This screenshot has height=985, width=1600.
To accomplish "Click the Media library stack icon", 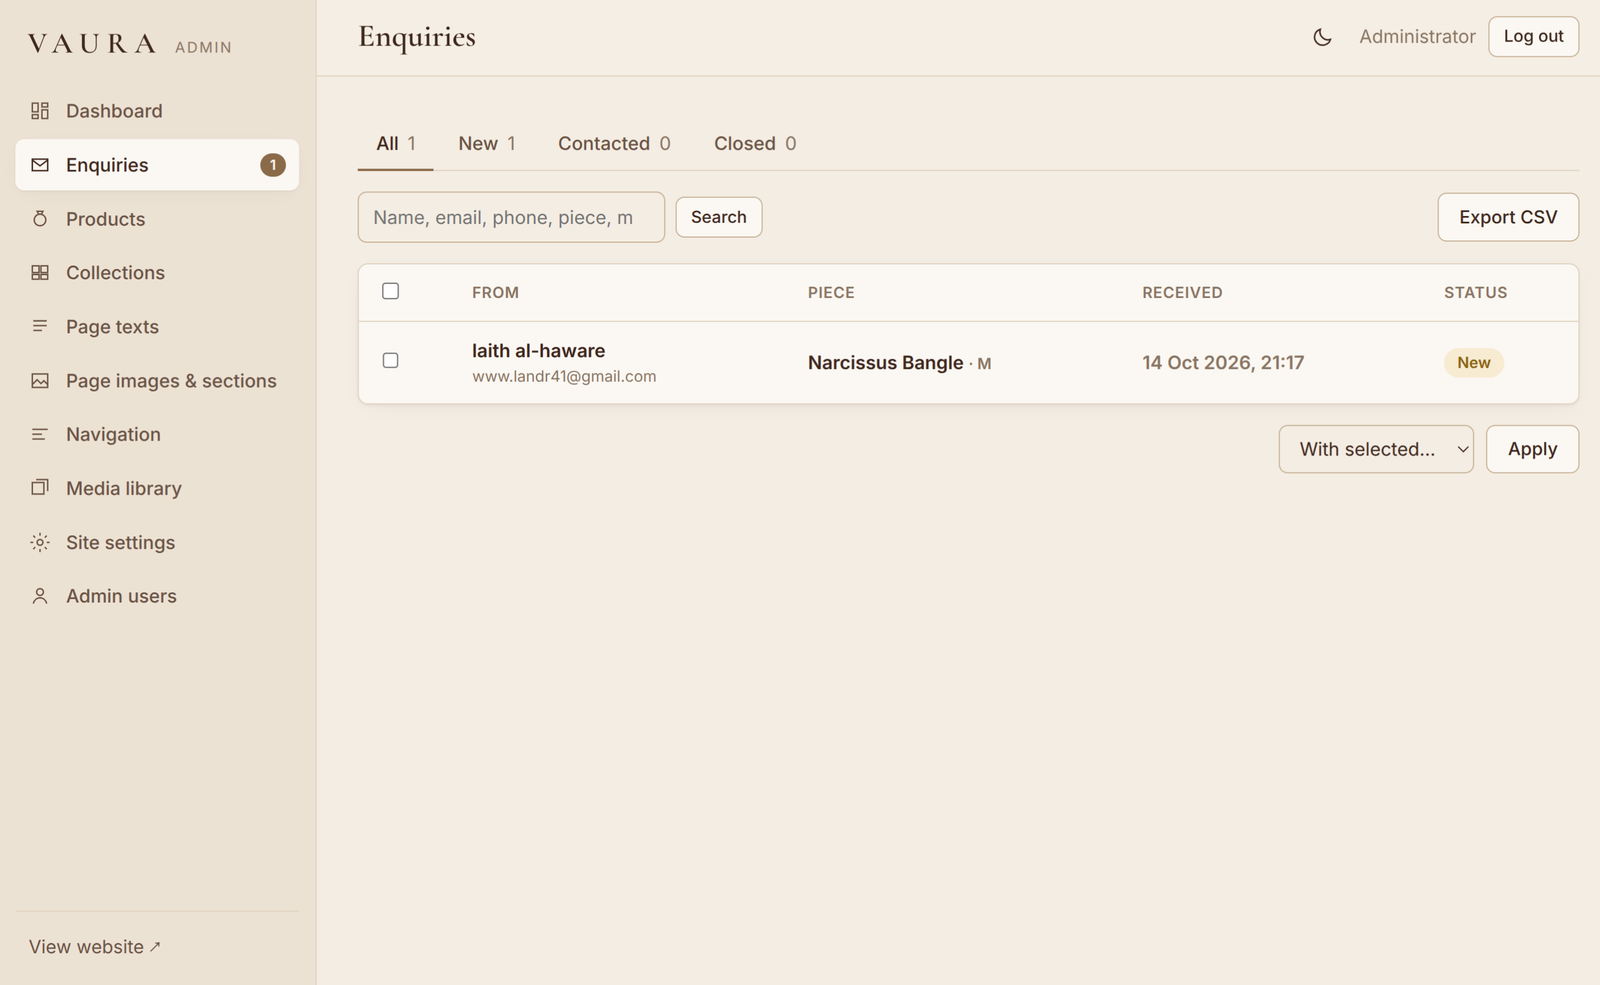I will pos(40,488).
